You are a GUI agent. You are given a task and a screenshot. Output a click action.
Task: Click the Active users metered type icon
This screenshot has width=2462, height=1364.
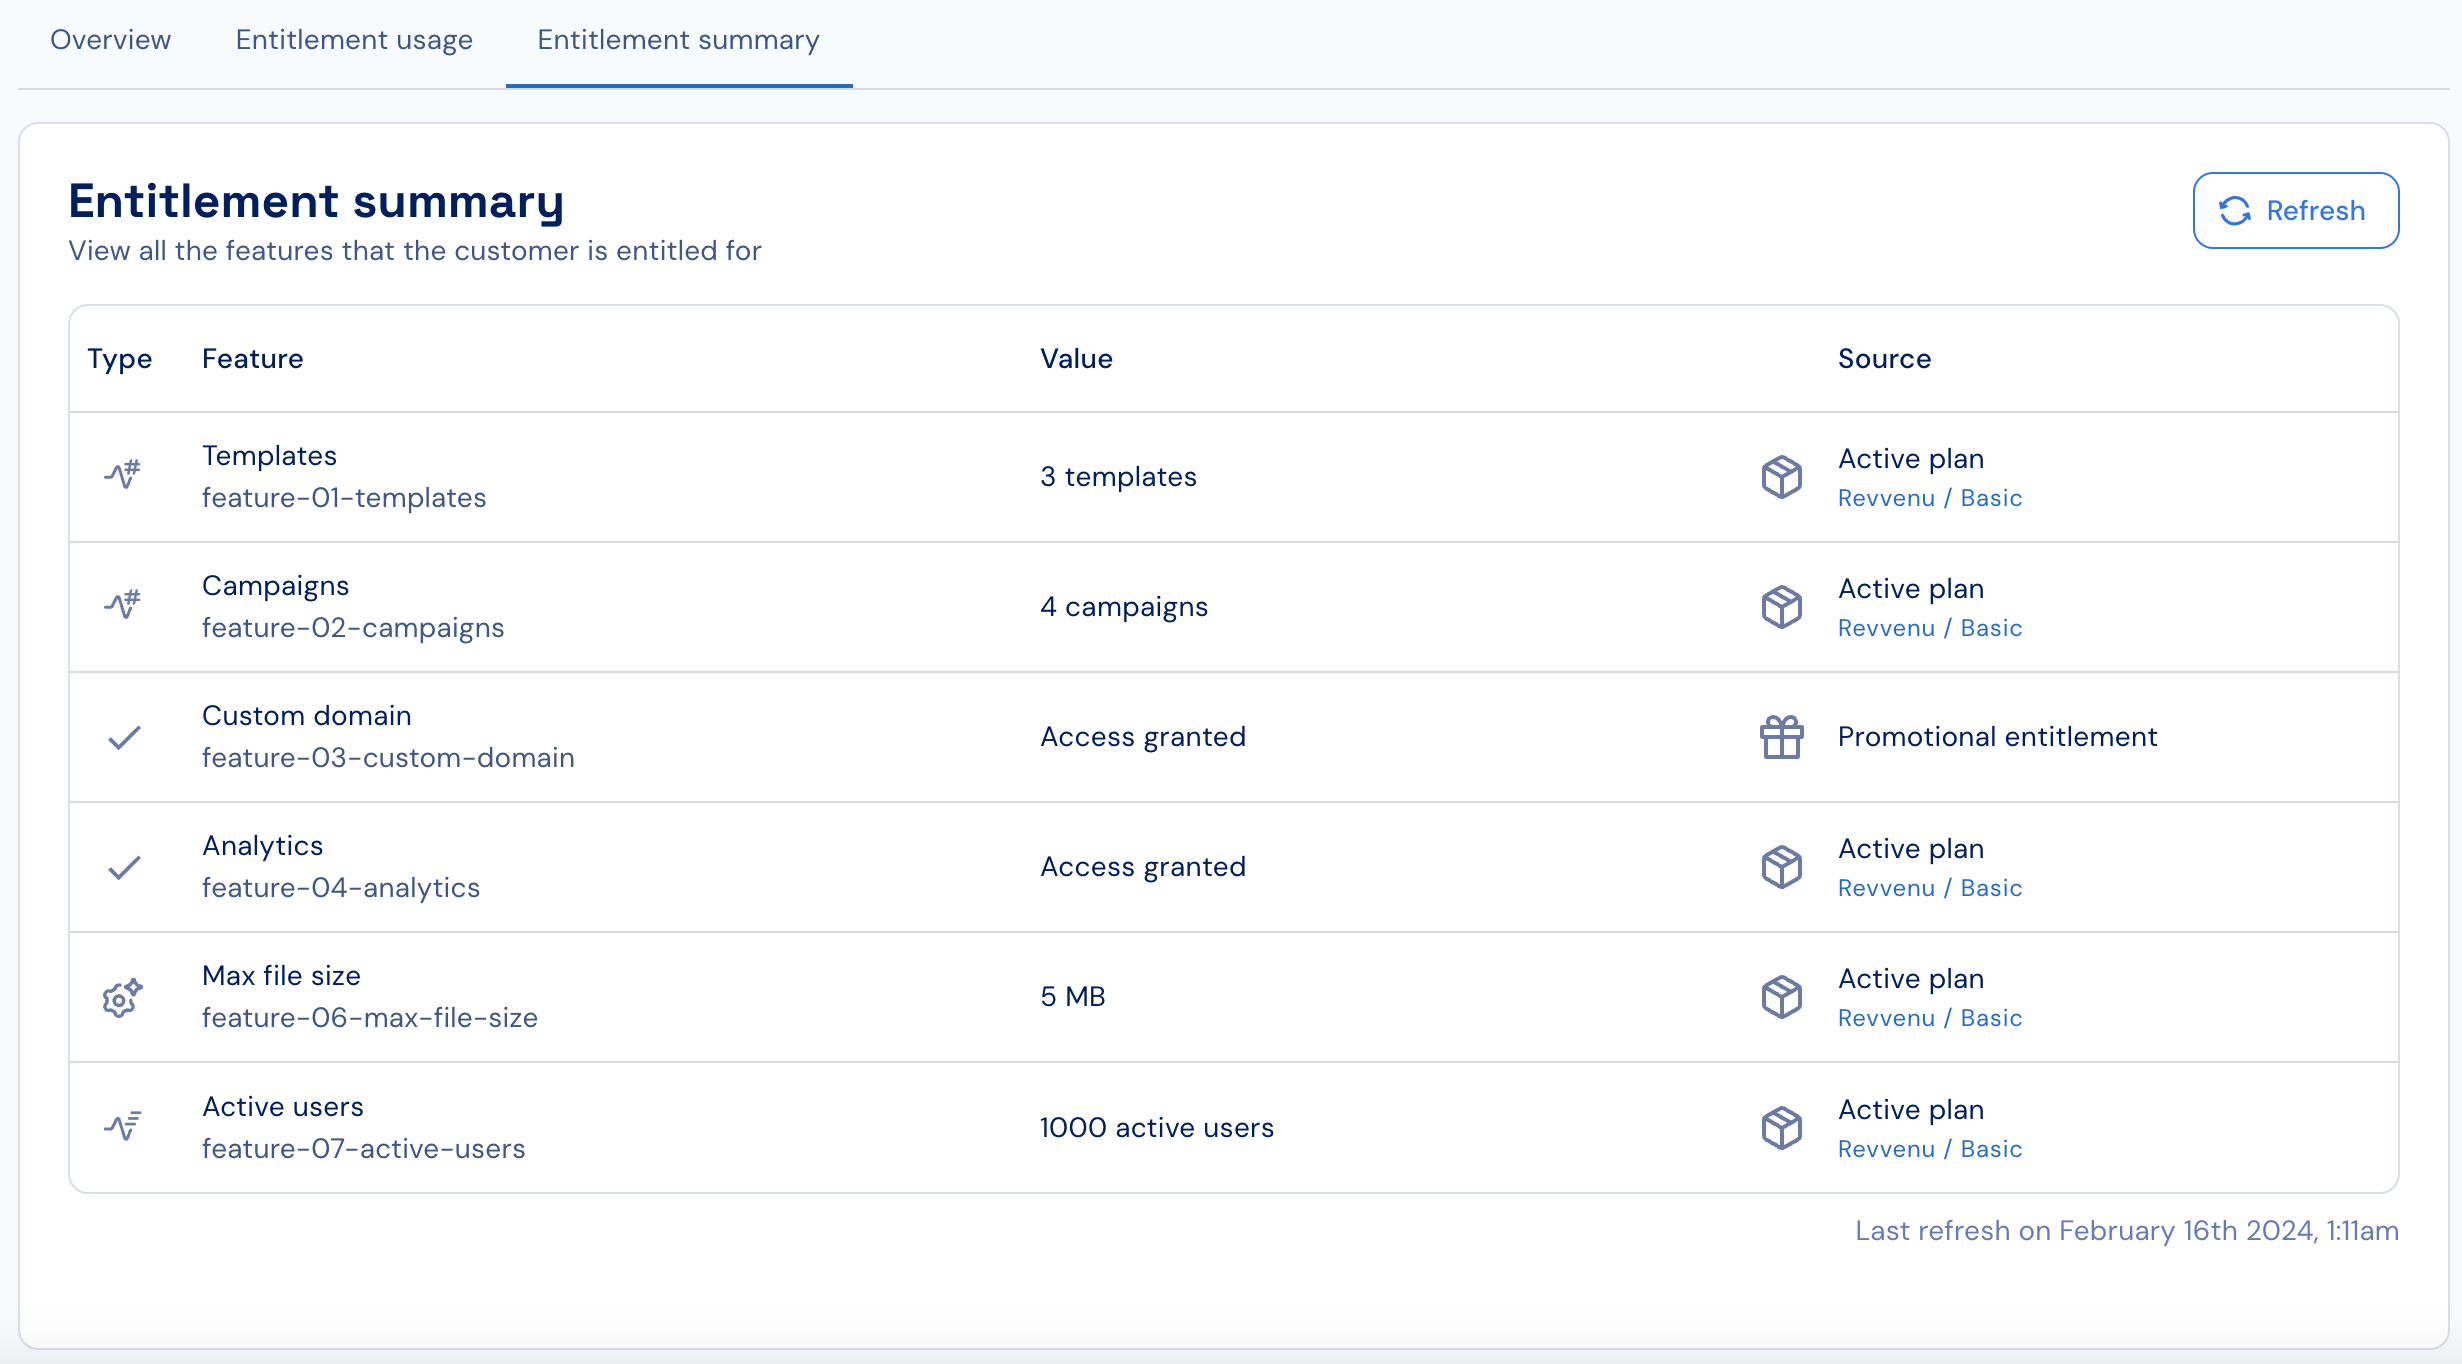coord(123,1126)
